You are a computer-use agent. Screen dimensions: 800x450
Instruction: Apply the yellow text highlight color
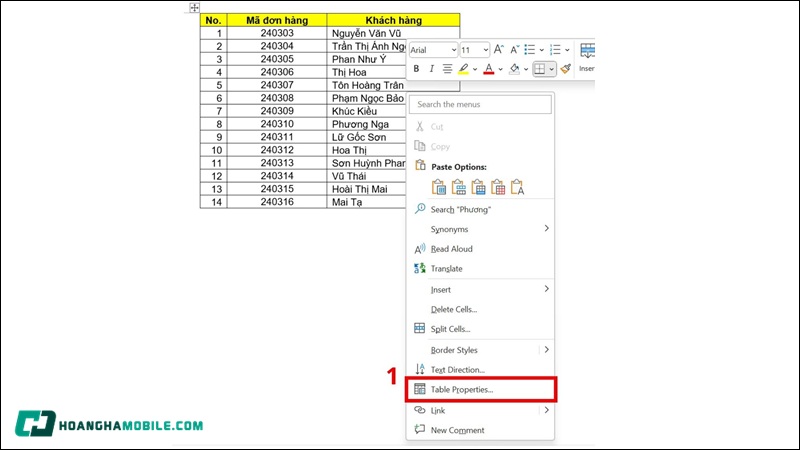click(x=463, y=69)
